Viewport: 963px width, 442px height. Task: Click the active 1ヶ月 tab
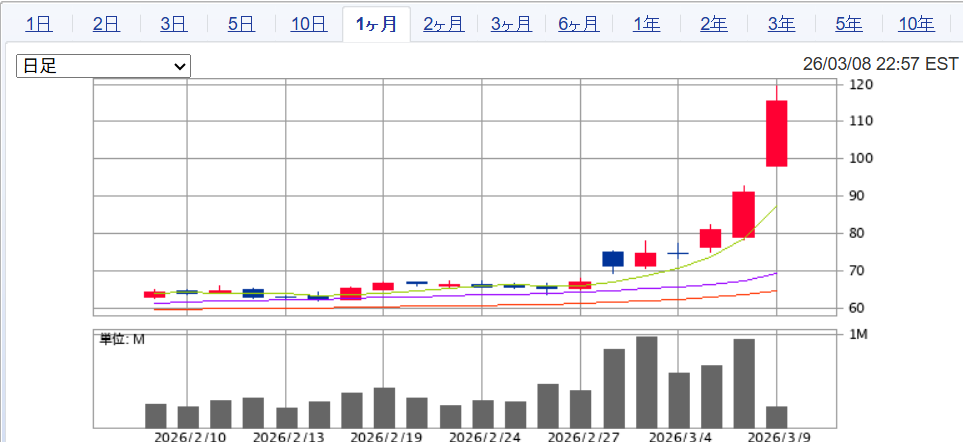pos(376,24)
